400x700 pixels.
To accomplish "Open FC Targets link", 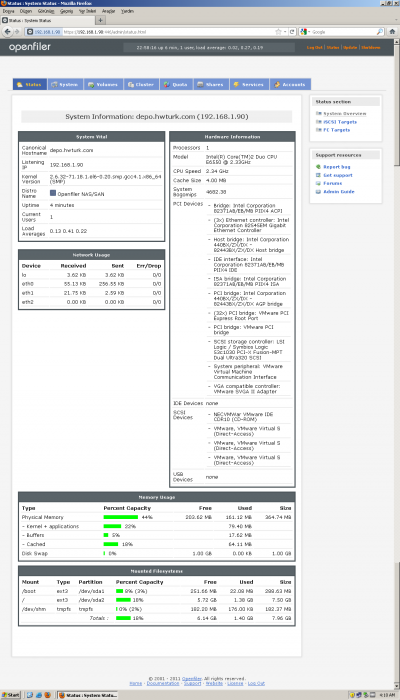I will (337, 130).
